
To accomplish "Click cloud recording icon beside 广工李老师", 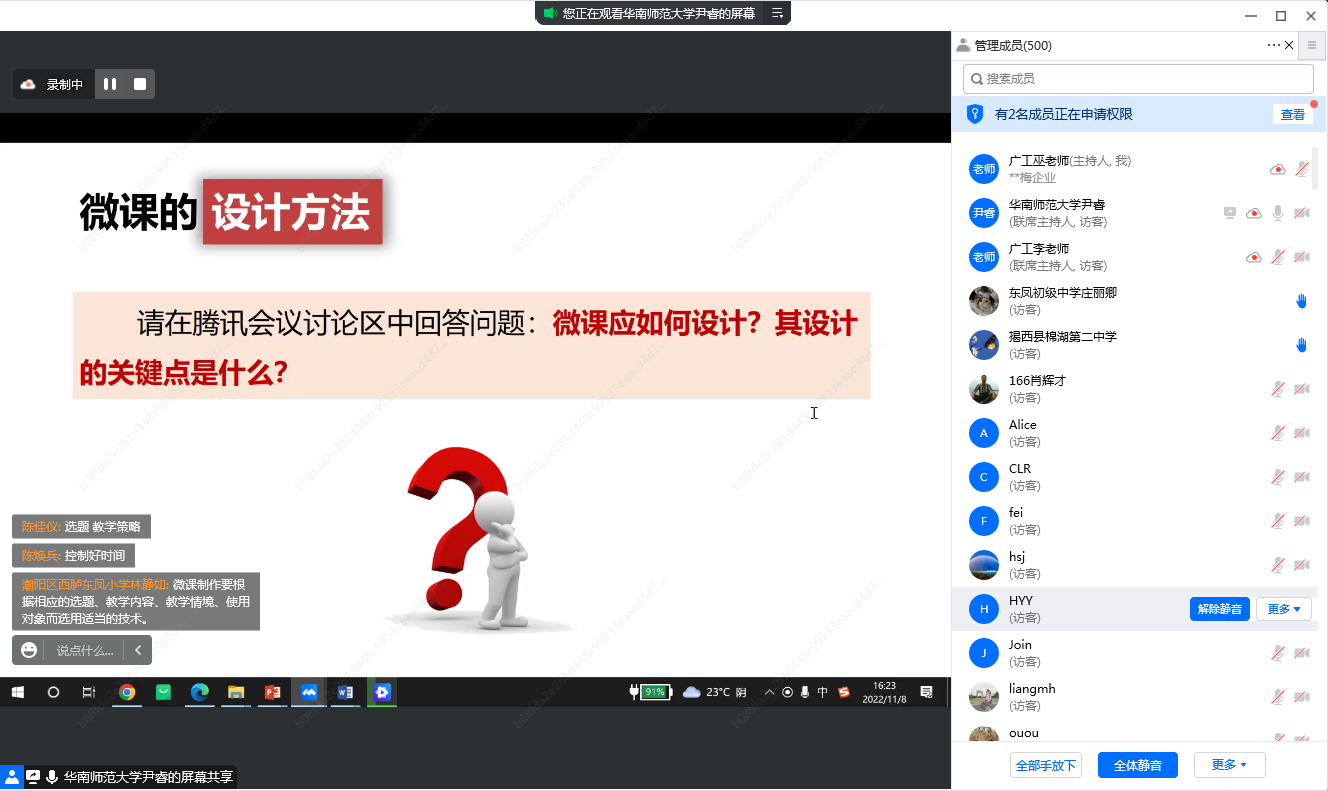I will [x=1253, y=257].
